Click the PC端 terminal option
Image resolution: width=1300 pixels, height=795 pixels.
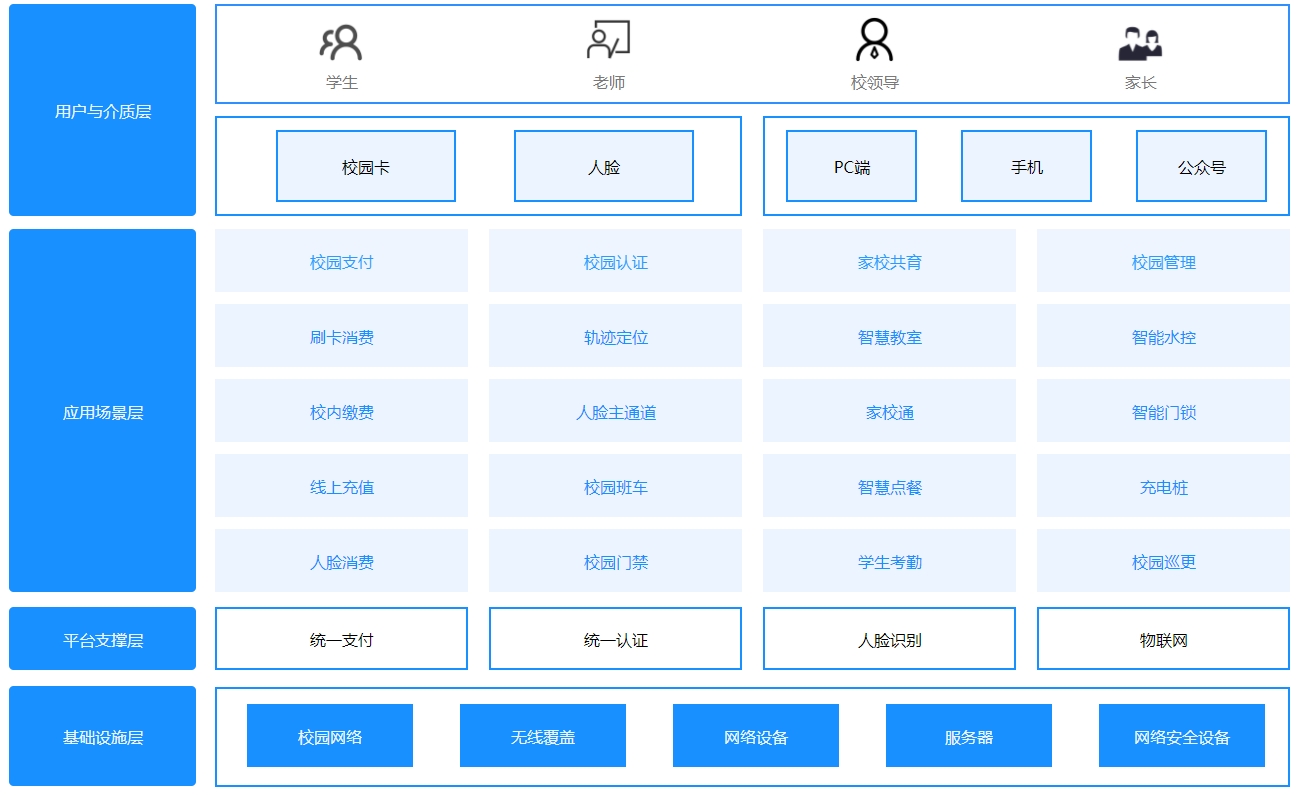pos(851,166)
